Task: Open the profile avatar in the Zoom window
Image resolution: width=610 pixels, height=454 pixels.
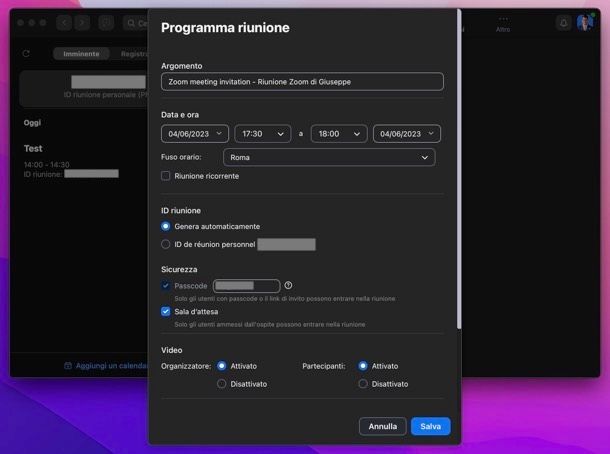Action: pyautogui.click(x=585, y=22)
